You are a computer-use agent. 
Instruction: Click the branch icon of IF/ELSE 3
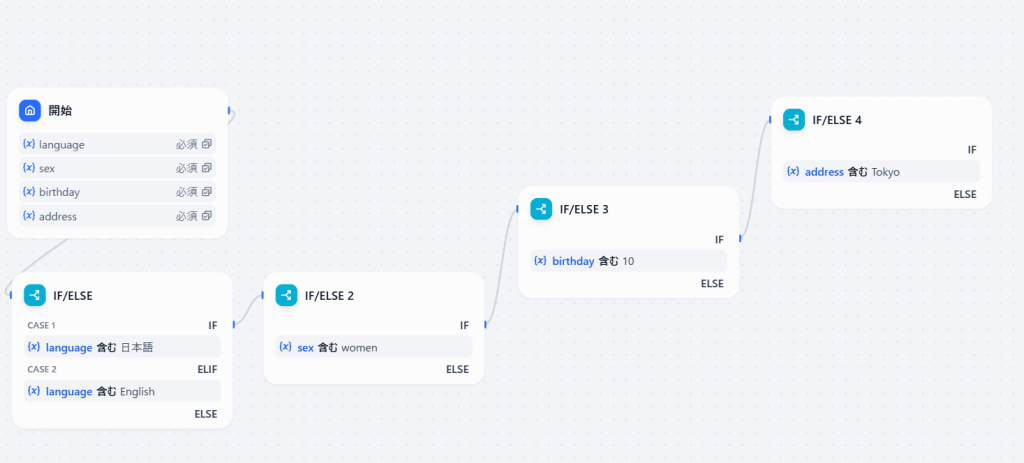tap(541, 209)
